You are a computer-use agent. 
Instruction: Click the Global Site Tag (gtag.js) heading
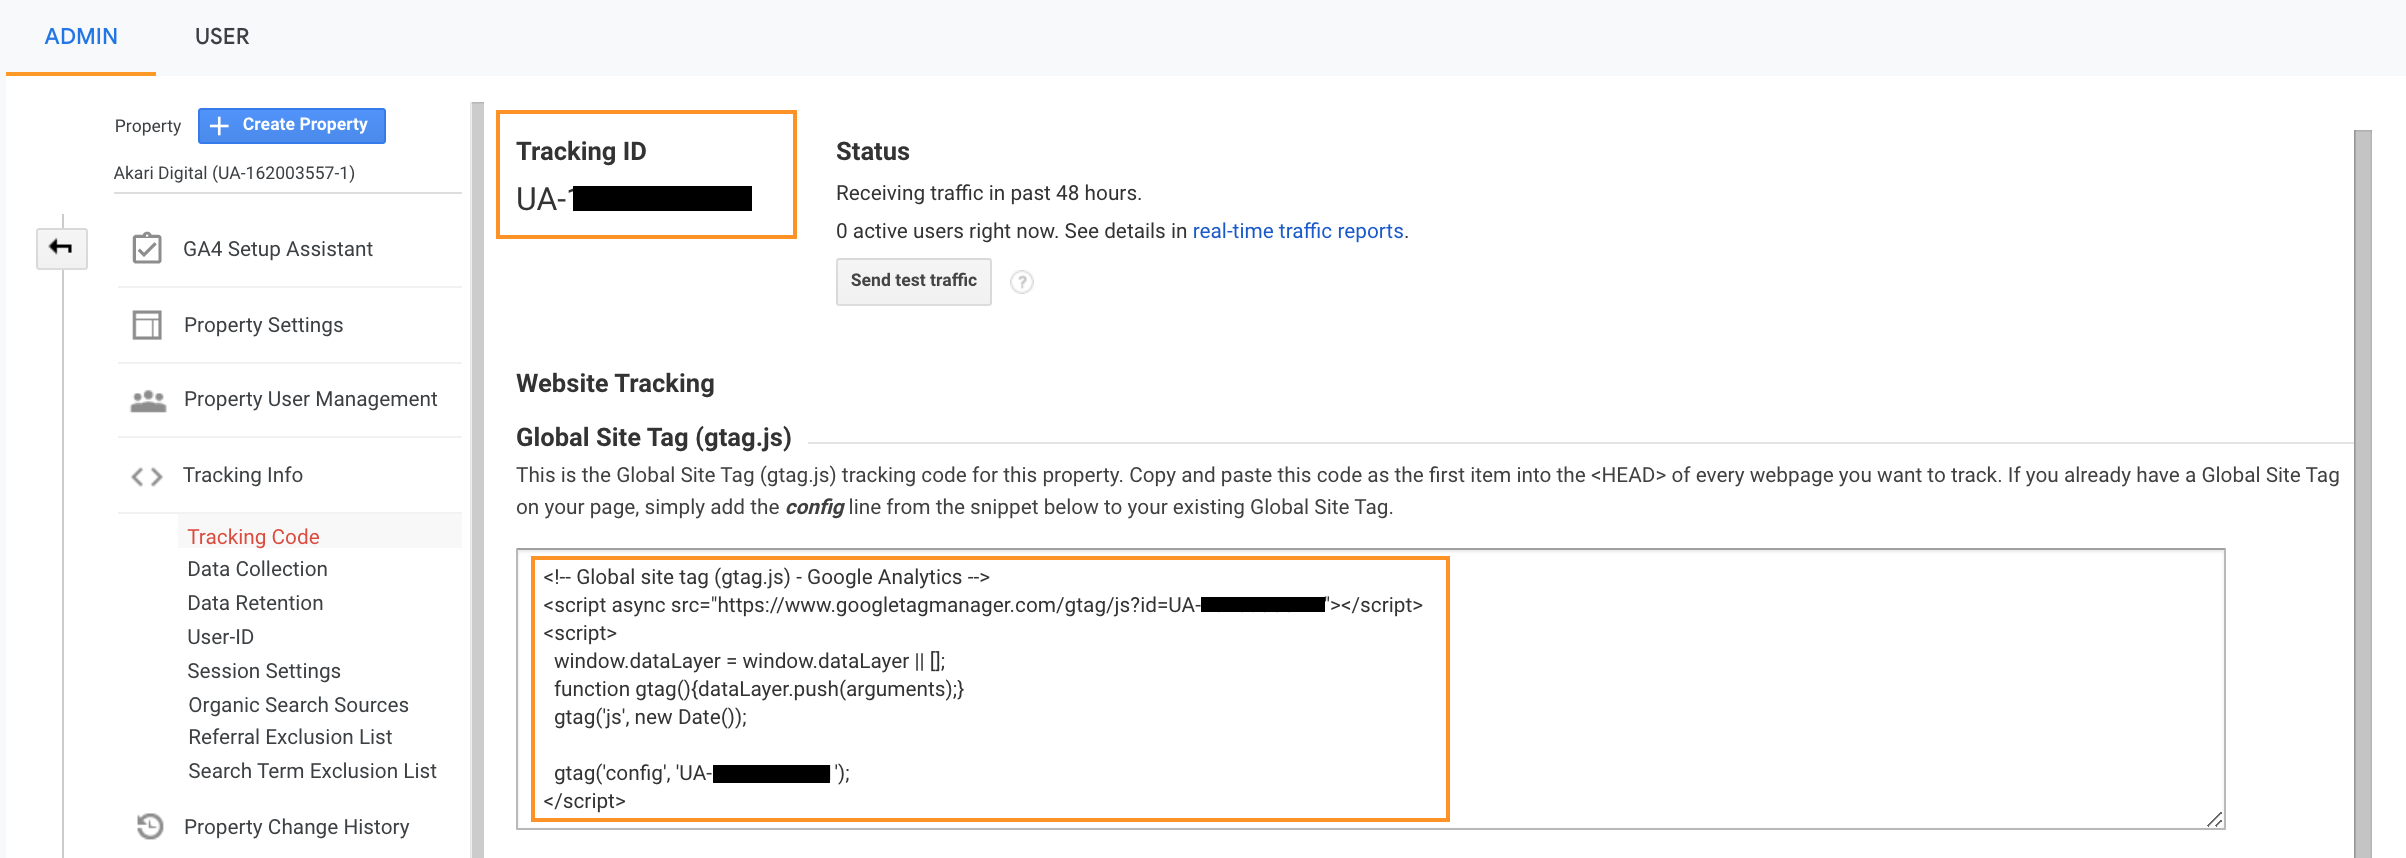click(654, 438)
